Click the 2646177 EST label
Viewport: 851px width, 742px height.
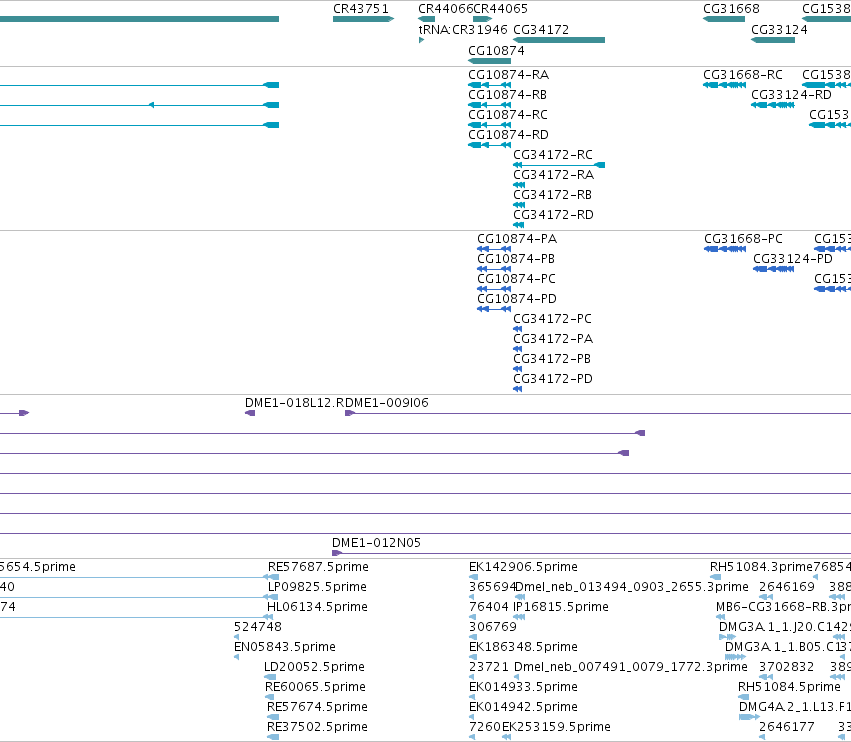[786, 727]
